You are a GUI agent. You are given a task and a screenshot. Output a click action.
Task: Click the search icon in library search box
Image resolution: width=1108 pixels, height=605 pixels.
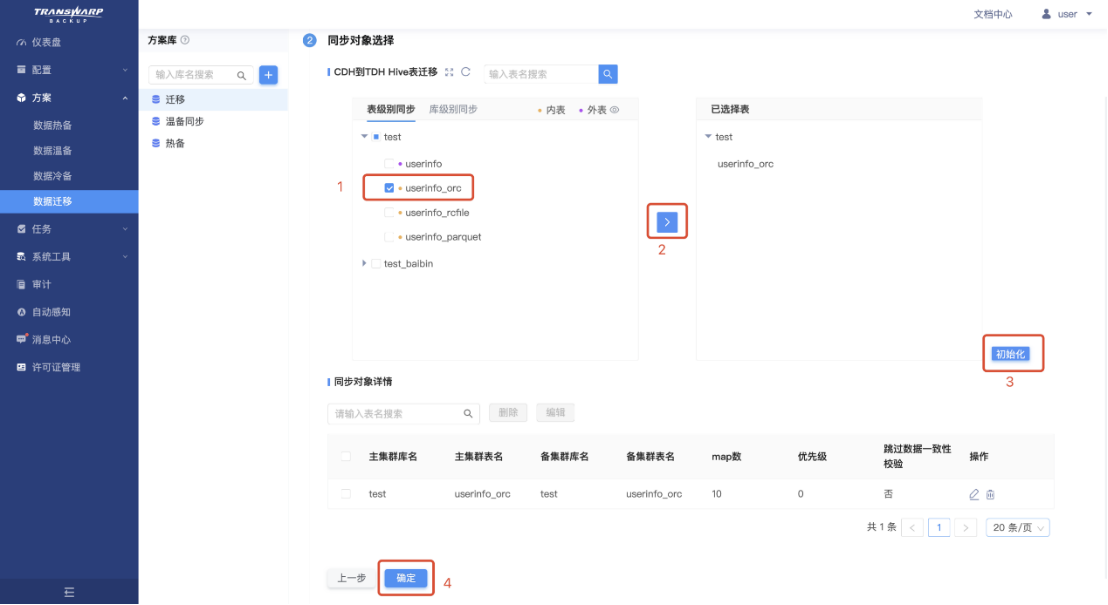point(242,75)
